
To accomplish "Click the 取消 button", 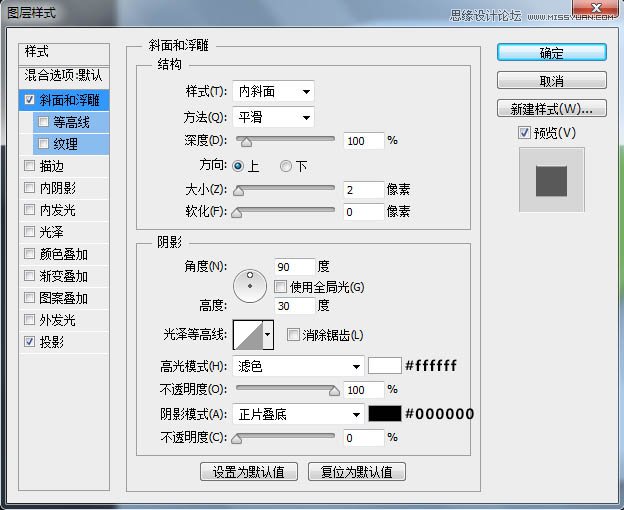I will tap(552, 80).
